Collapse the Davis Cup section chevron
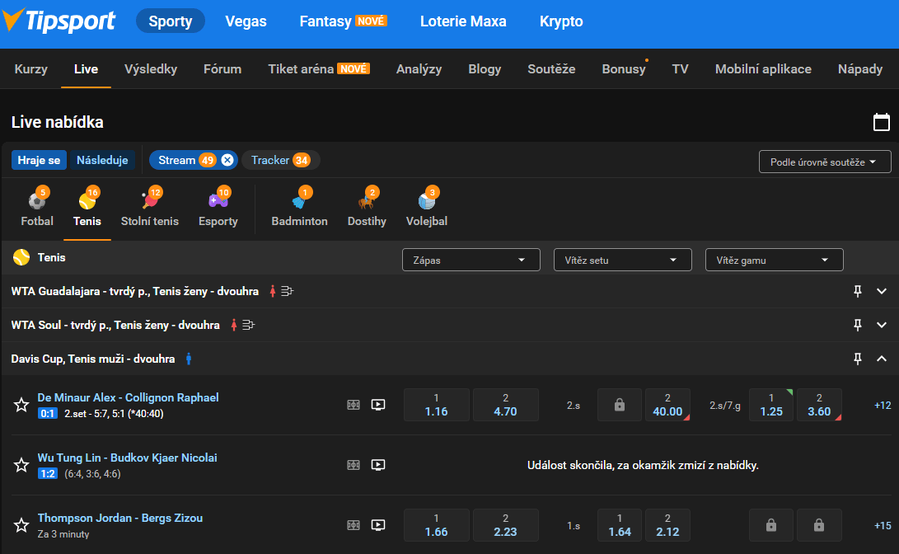 click(882, 359)
